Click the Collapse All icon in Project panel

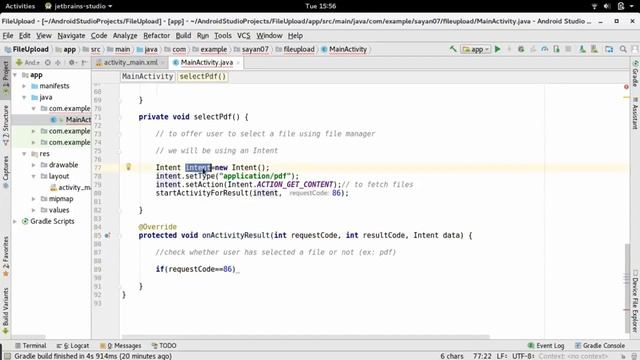[58, 62]
